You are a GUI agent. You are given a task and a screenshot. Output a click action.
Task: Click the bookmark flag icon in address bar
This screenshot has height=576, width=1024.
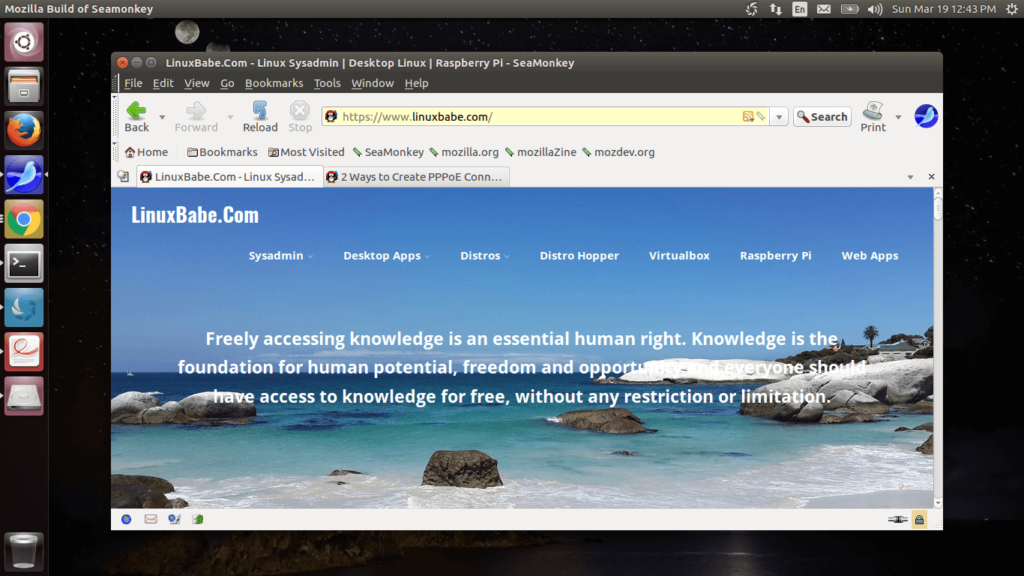[761, 116]
